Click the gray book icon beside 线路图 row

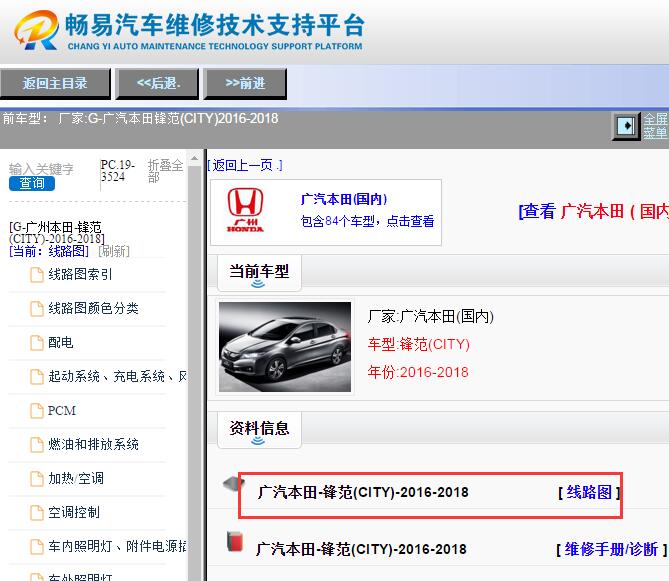coord(234,484)
